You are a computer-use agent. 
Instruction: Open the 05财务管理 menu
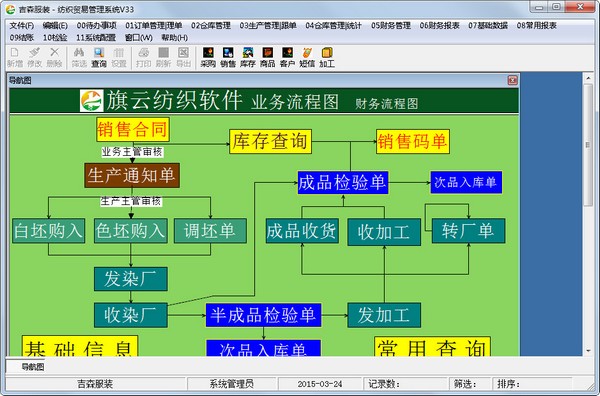coord(391,25)
